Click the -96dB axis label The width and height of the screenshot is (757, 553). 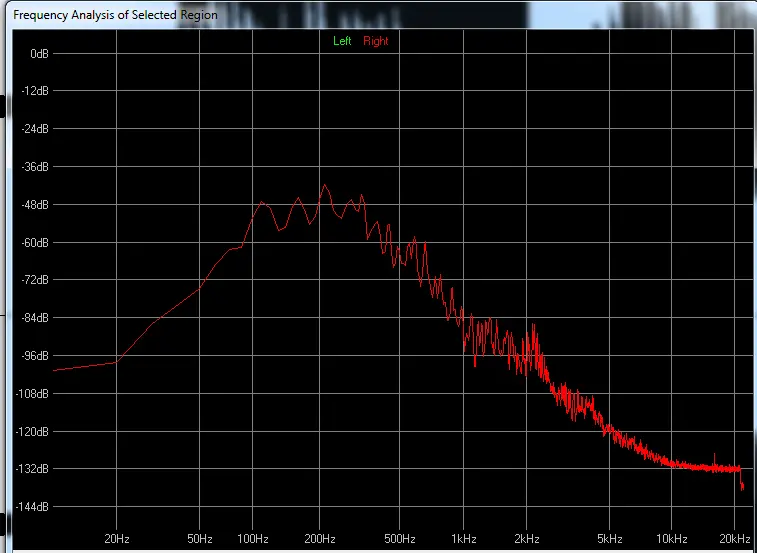click(35, 356)
